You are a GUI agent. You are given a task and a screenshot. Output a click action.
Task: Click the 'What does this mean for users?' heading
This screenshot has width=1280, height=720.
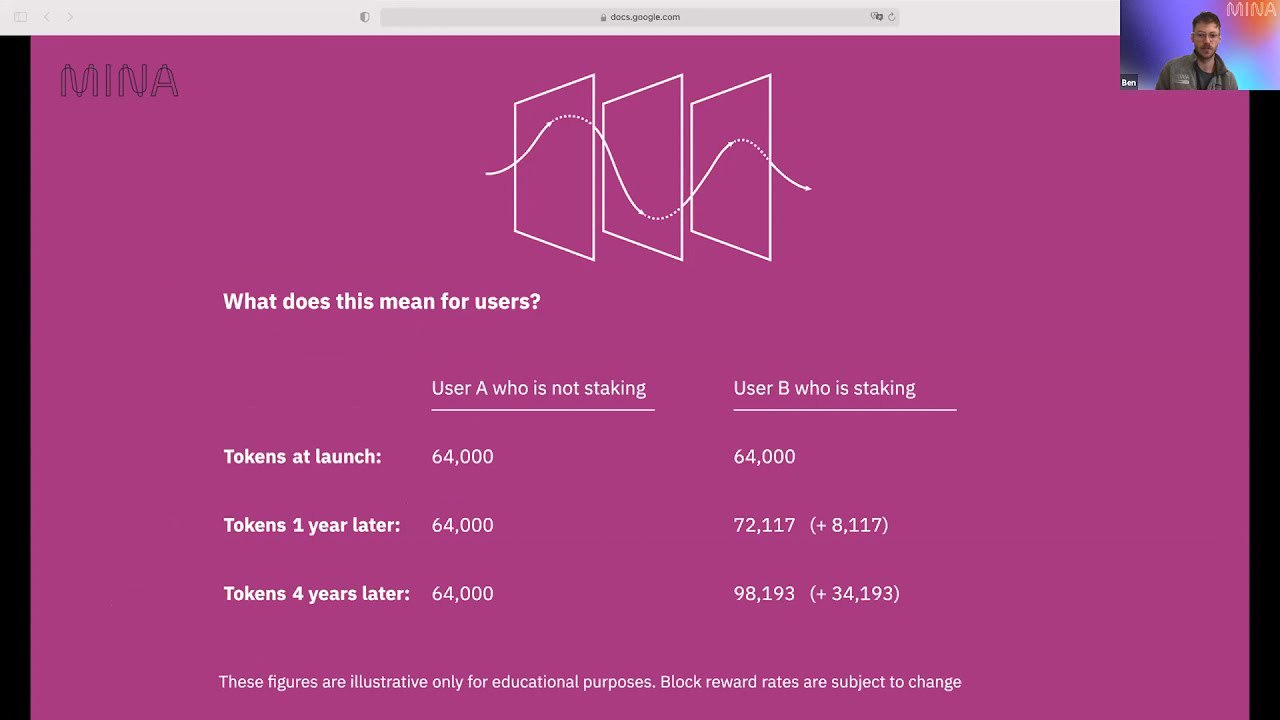[x=382, y=301]
